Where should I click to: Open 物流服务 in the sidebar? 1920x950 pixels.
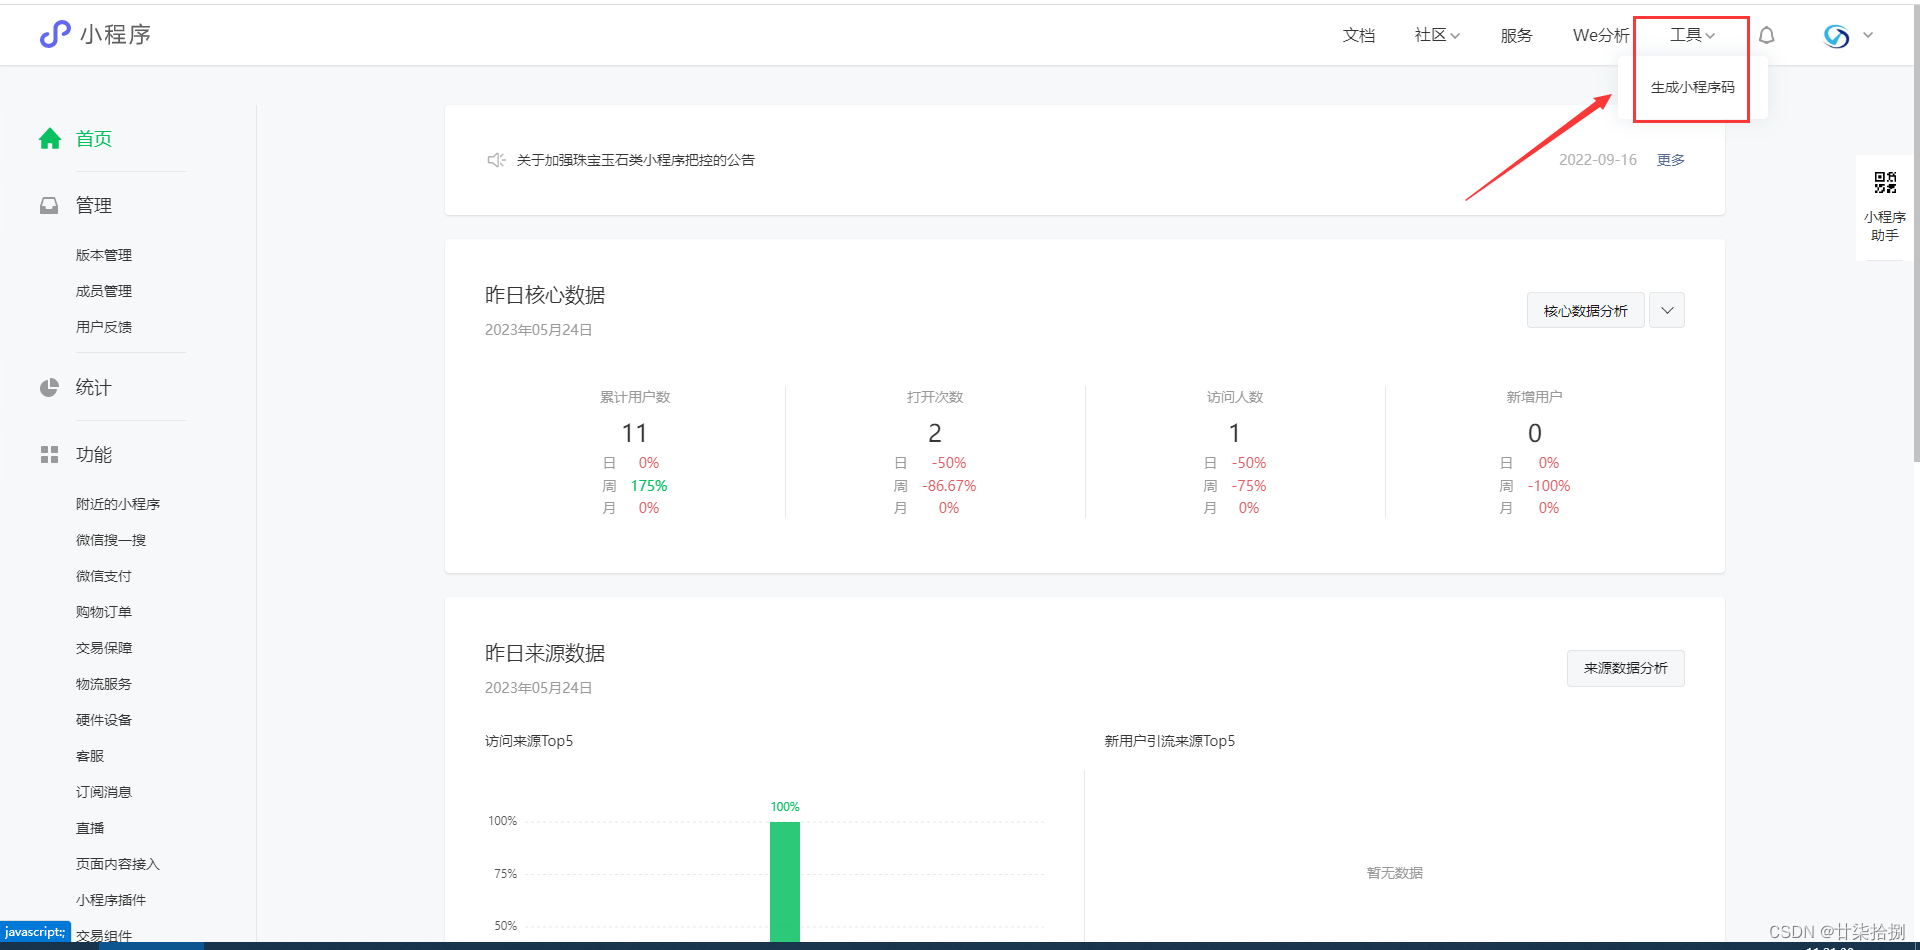click(104, 684)
